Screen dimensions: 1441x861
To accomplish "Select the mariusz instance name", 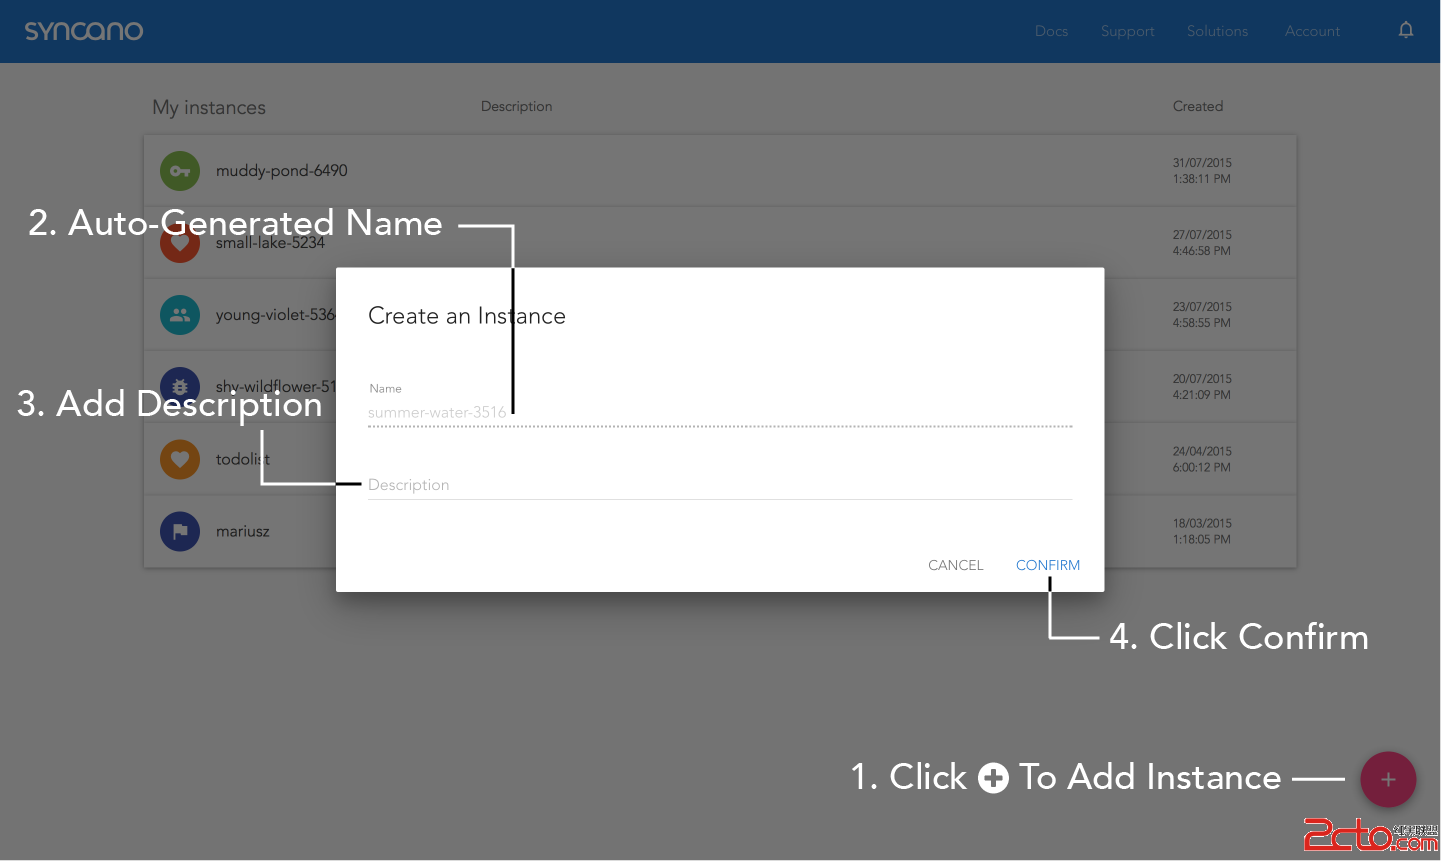I will coord(243,531).
